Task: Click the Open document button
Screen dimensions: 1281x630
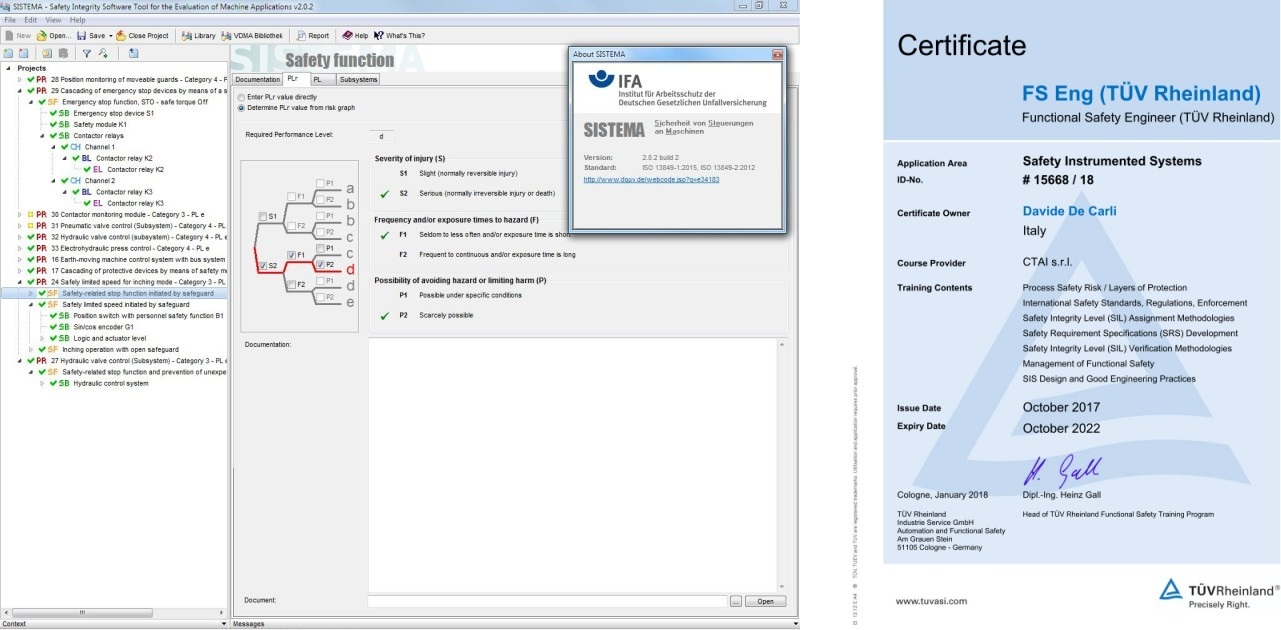Action: (766, 601)
